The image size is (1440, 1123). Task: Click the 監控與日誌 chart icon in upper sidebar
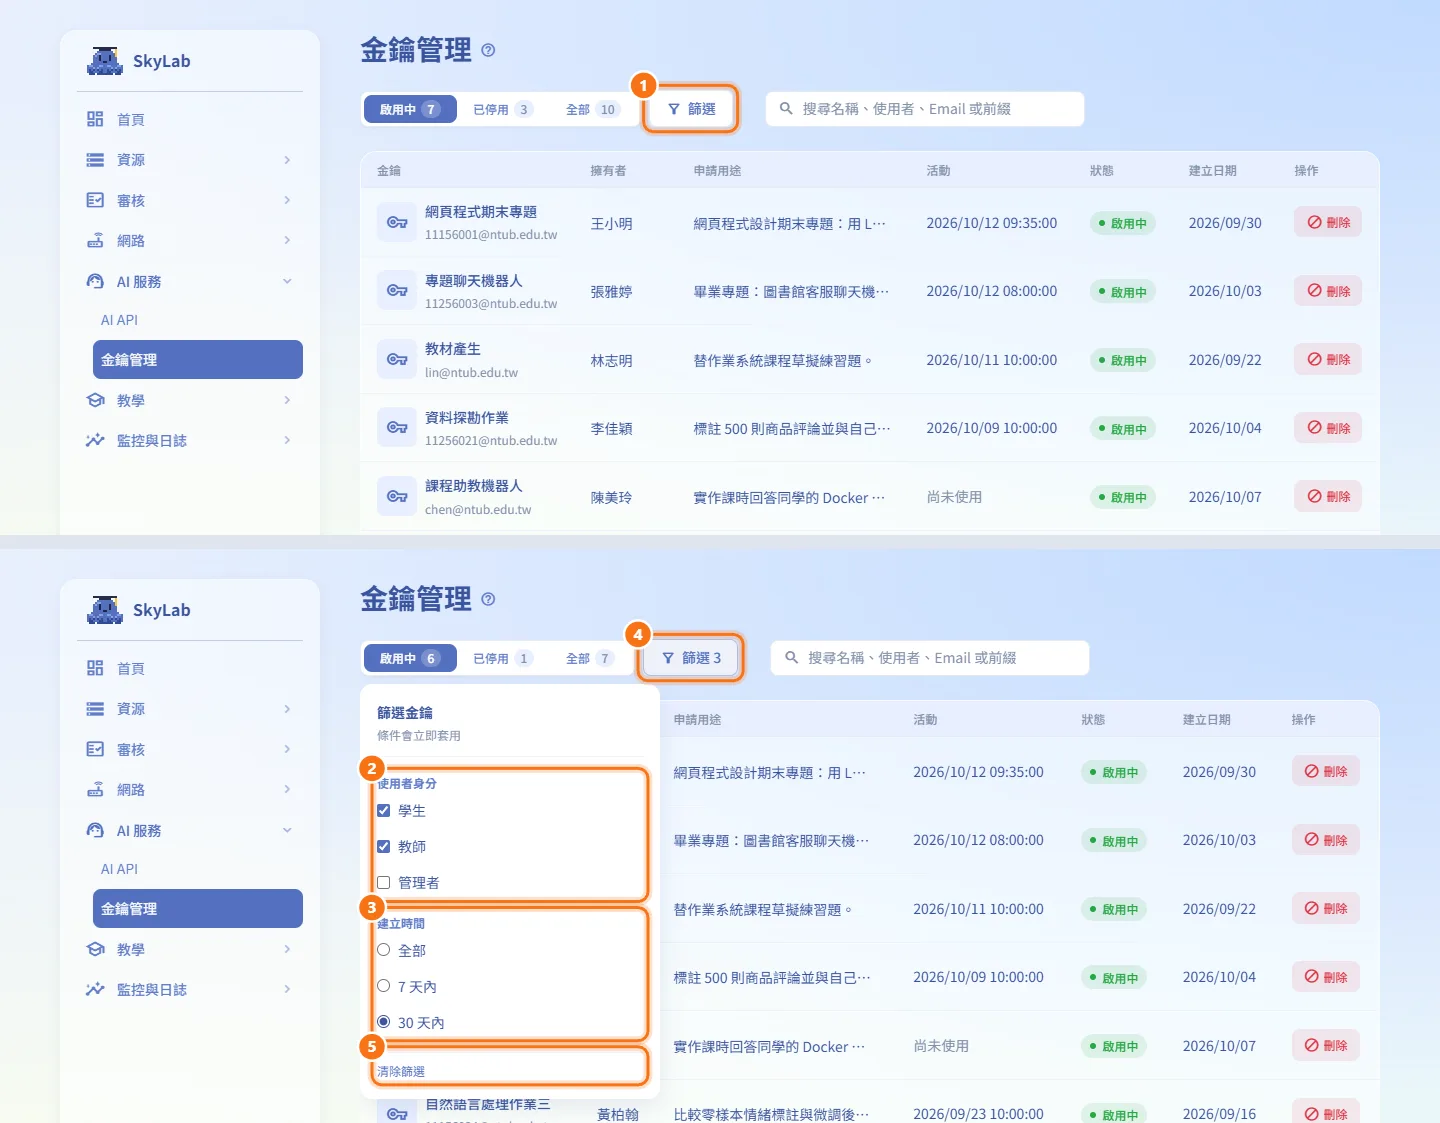[x=95, y=440]
